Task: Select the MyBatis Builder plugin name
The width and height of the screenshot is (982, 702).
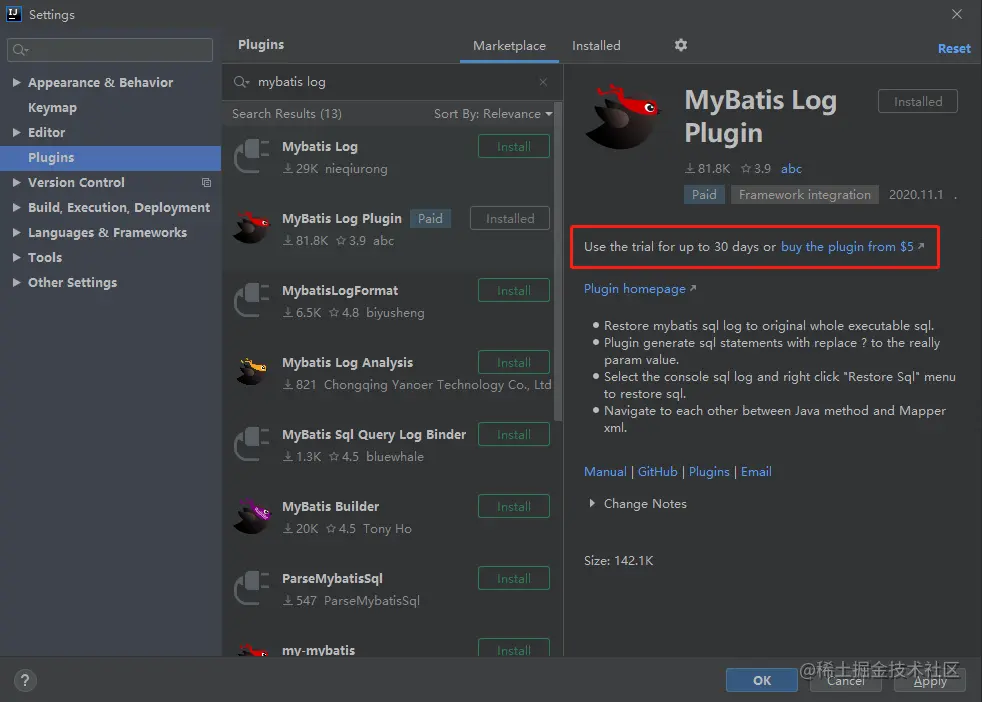Action: [x=330, y=507]
